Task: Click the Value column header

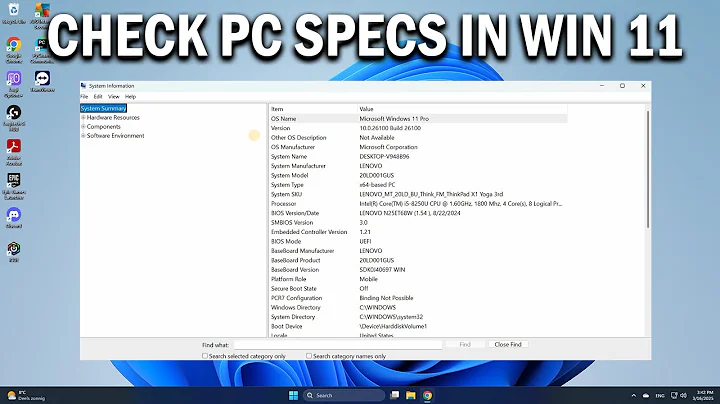Action: (x=462, y=109)
